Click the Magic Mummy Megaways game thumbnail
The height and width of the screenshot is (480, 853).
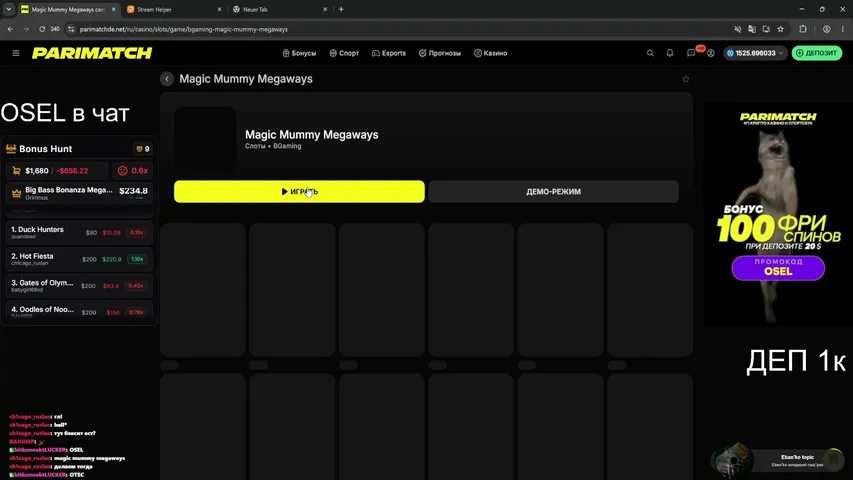[x=205, y=138]
